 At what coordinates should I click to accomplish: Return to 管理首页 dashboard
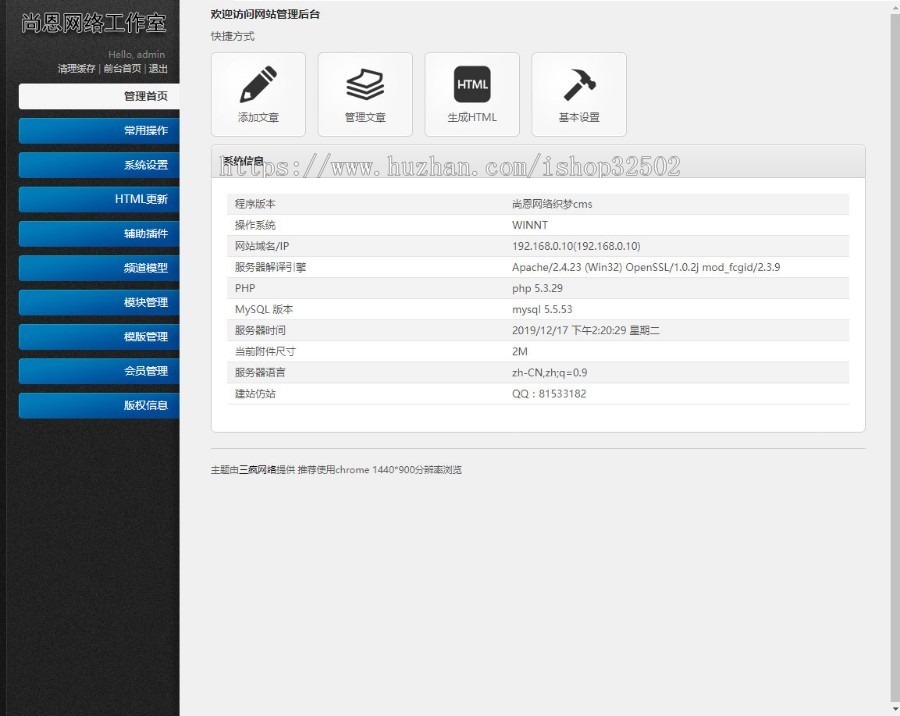coord(97,95)
